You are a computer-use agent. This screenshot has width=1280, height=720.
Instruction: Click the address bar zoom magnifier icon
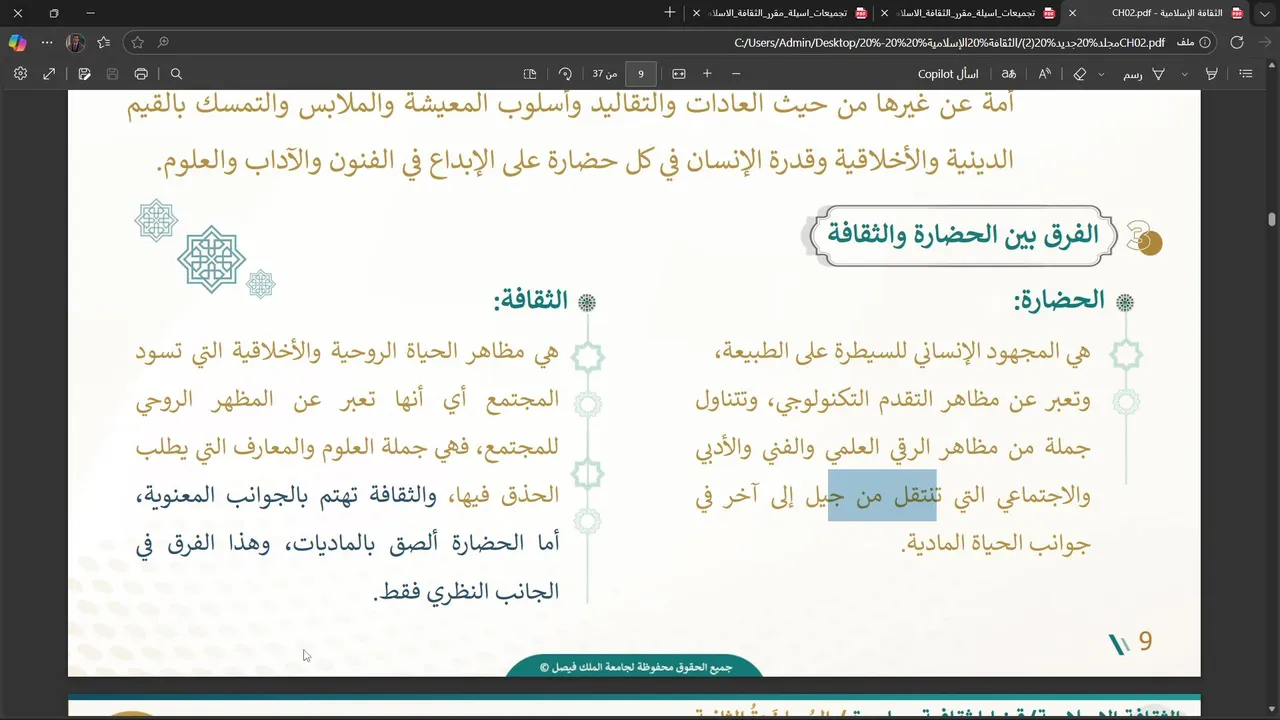point(163,42)
